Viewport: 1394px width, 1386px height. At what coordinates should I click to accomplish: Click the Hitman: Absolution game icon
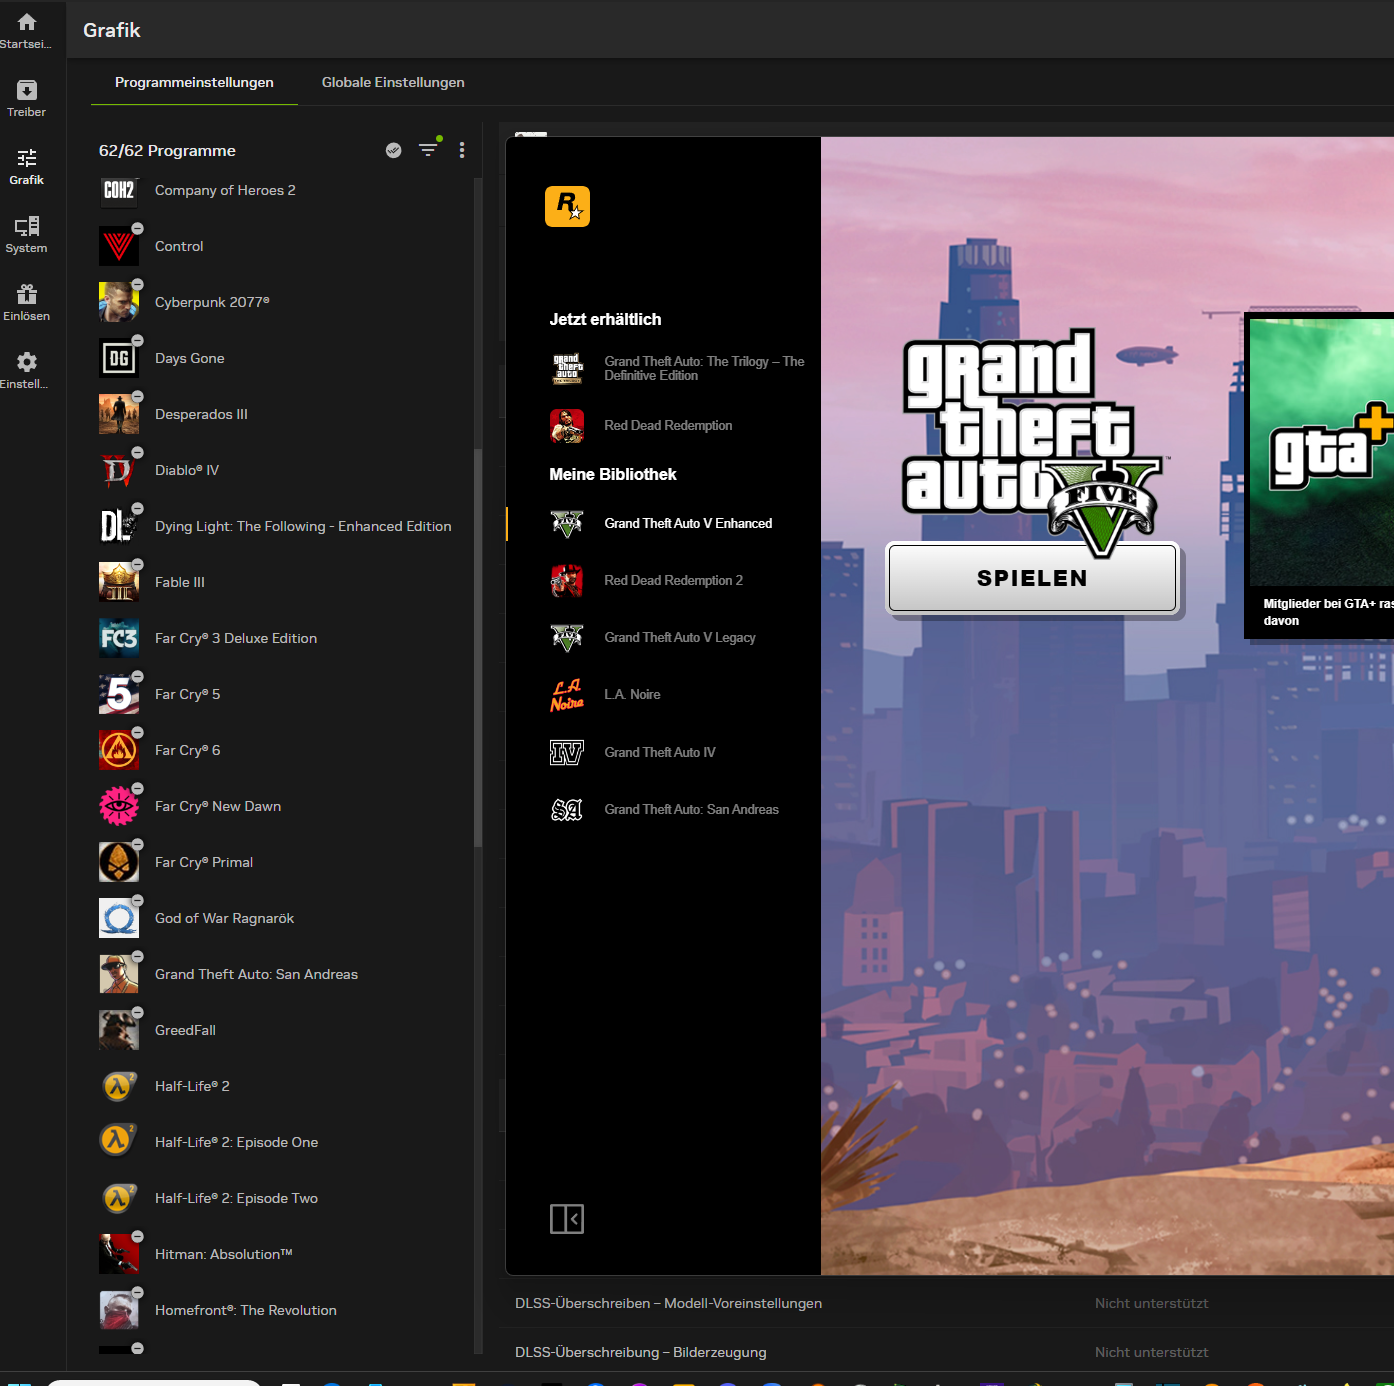(119, 1254)
